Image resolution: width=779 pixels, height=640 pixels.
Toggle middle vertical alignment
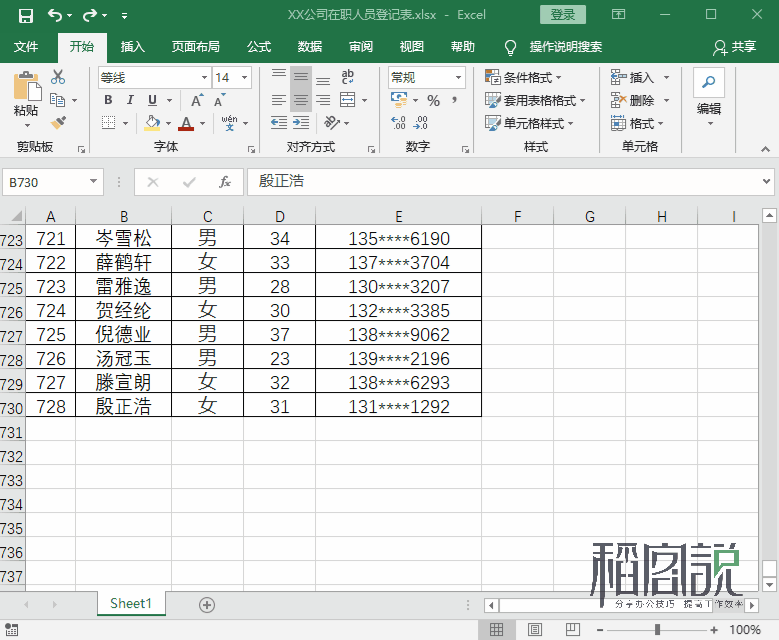click(x=301, y=77)
